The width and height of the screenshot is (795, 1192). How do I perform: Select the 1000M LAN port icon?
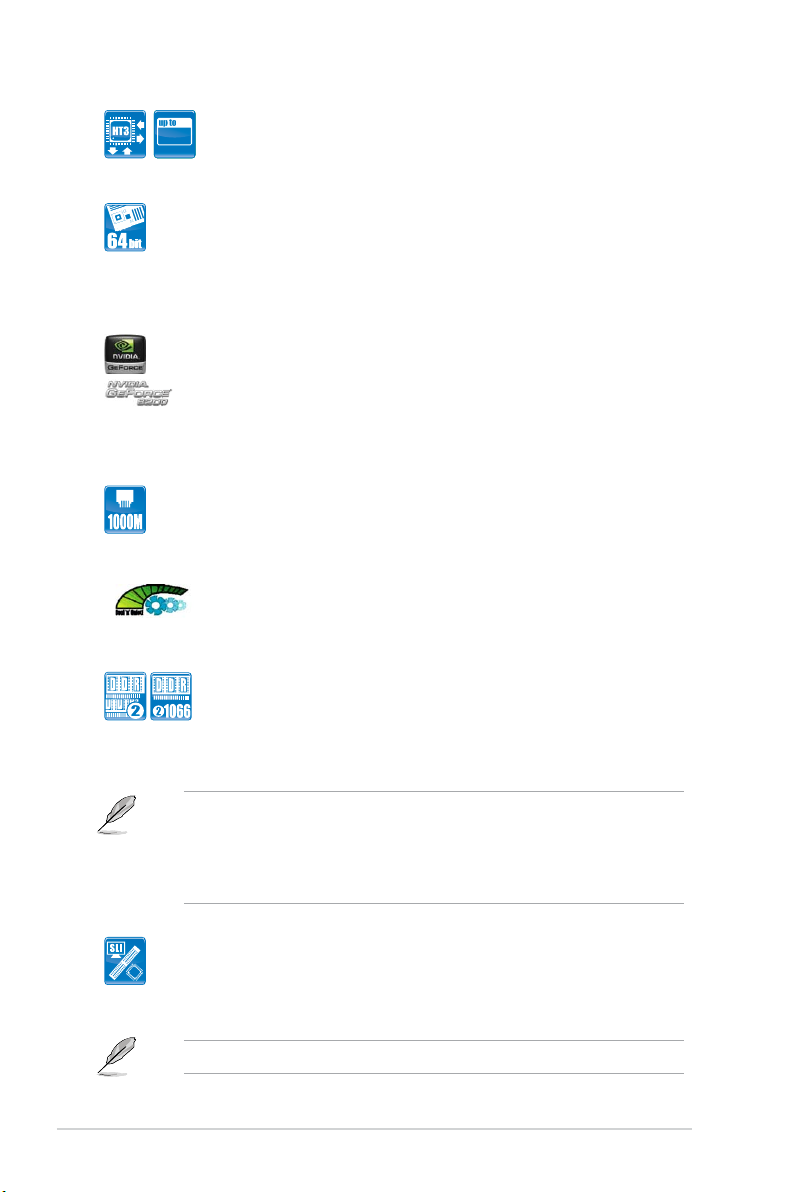tap(125, 509)
